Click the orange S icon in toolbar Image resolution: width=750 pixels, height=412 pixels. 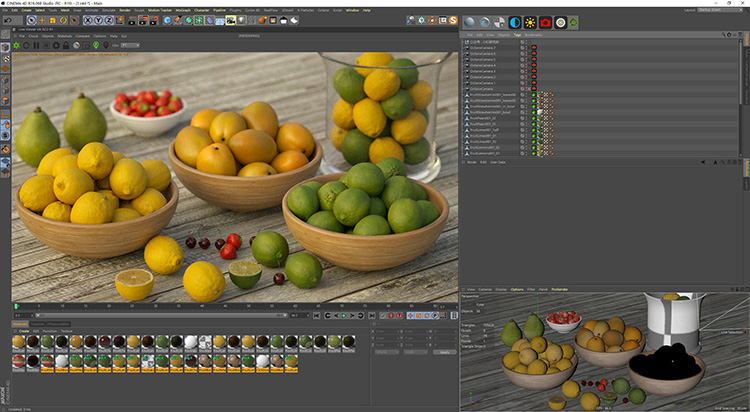[x=453, y=20]
